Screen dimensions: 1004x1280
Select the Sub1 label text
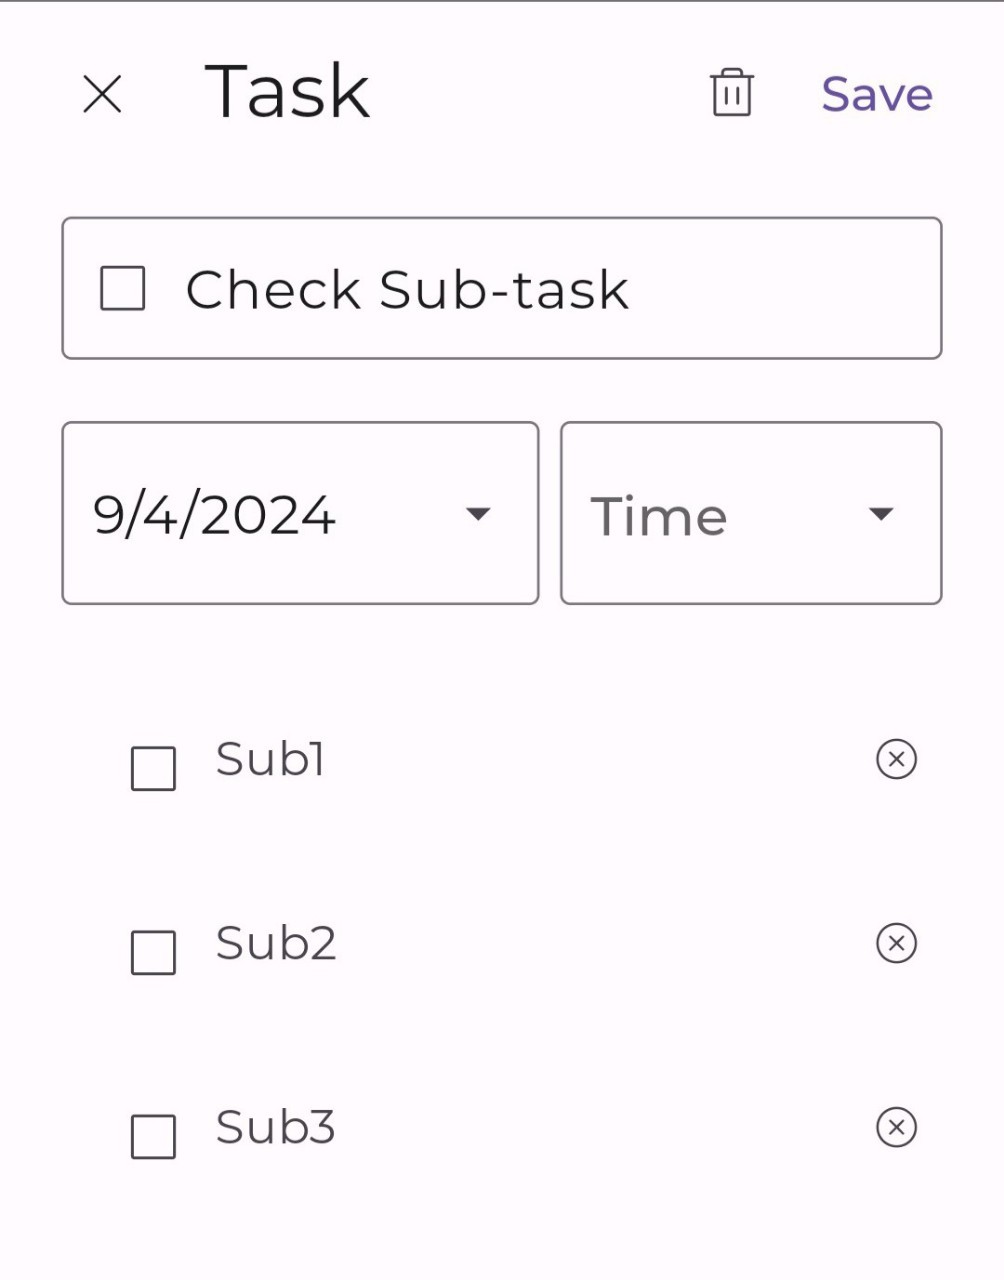tap(271, 759)
